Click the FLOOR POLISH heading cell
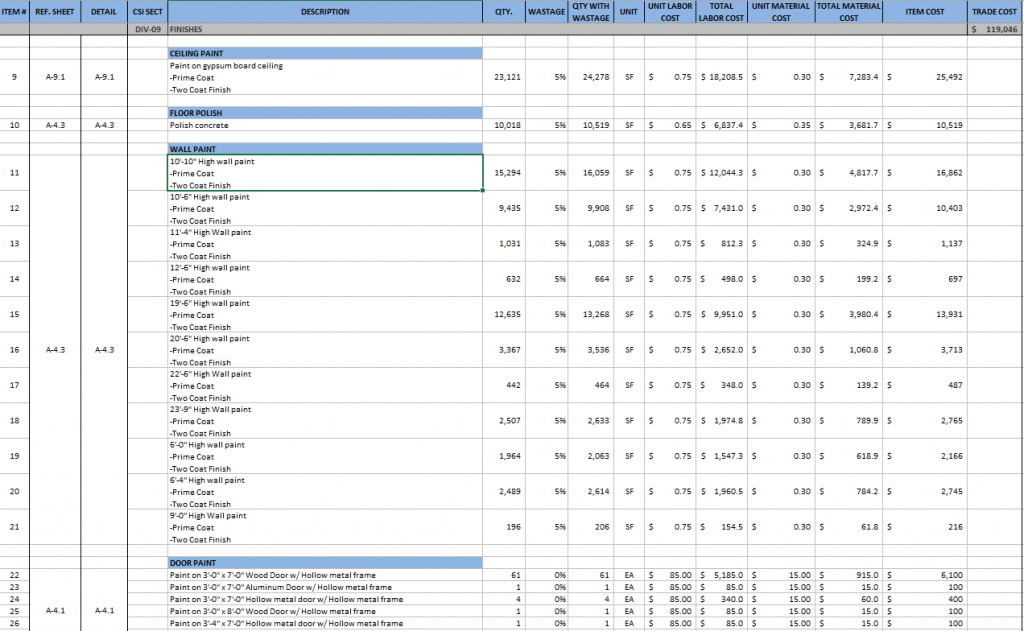The image size is (1024, 631). point(325,113)
